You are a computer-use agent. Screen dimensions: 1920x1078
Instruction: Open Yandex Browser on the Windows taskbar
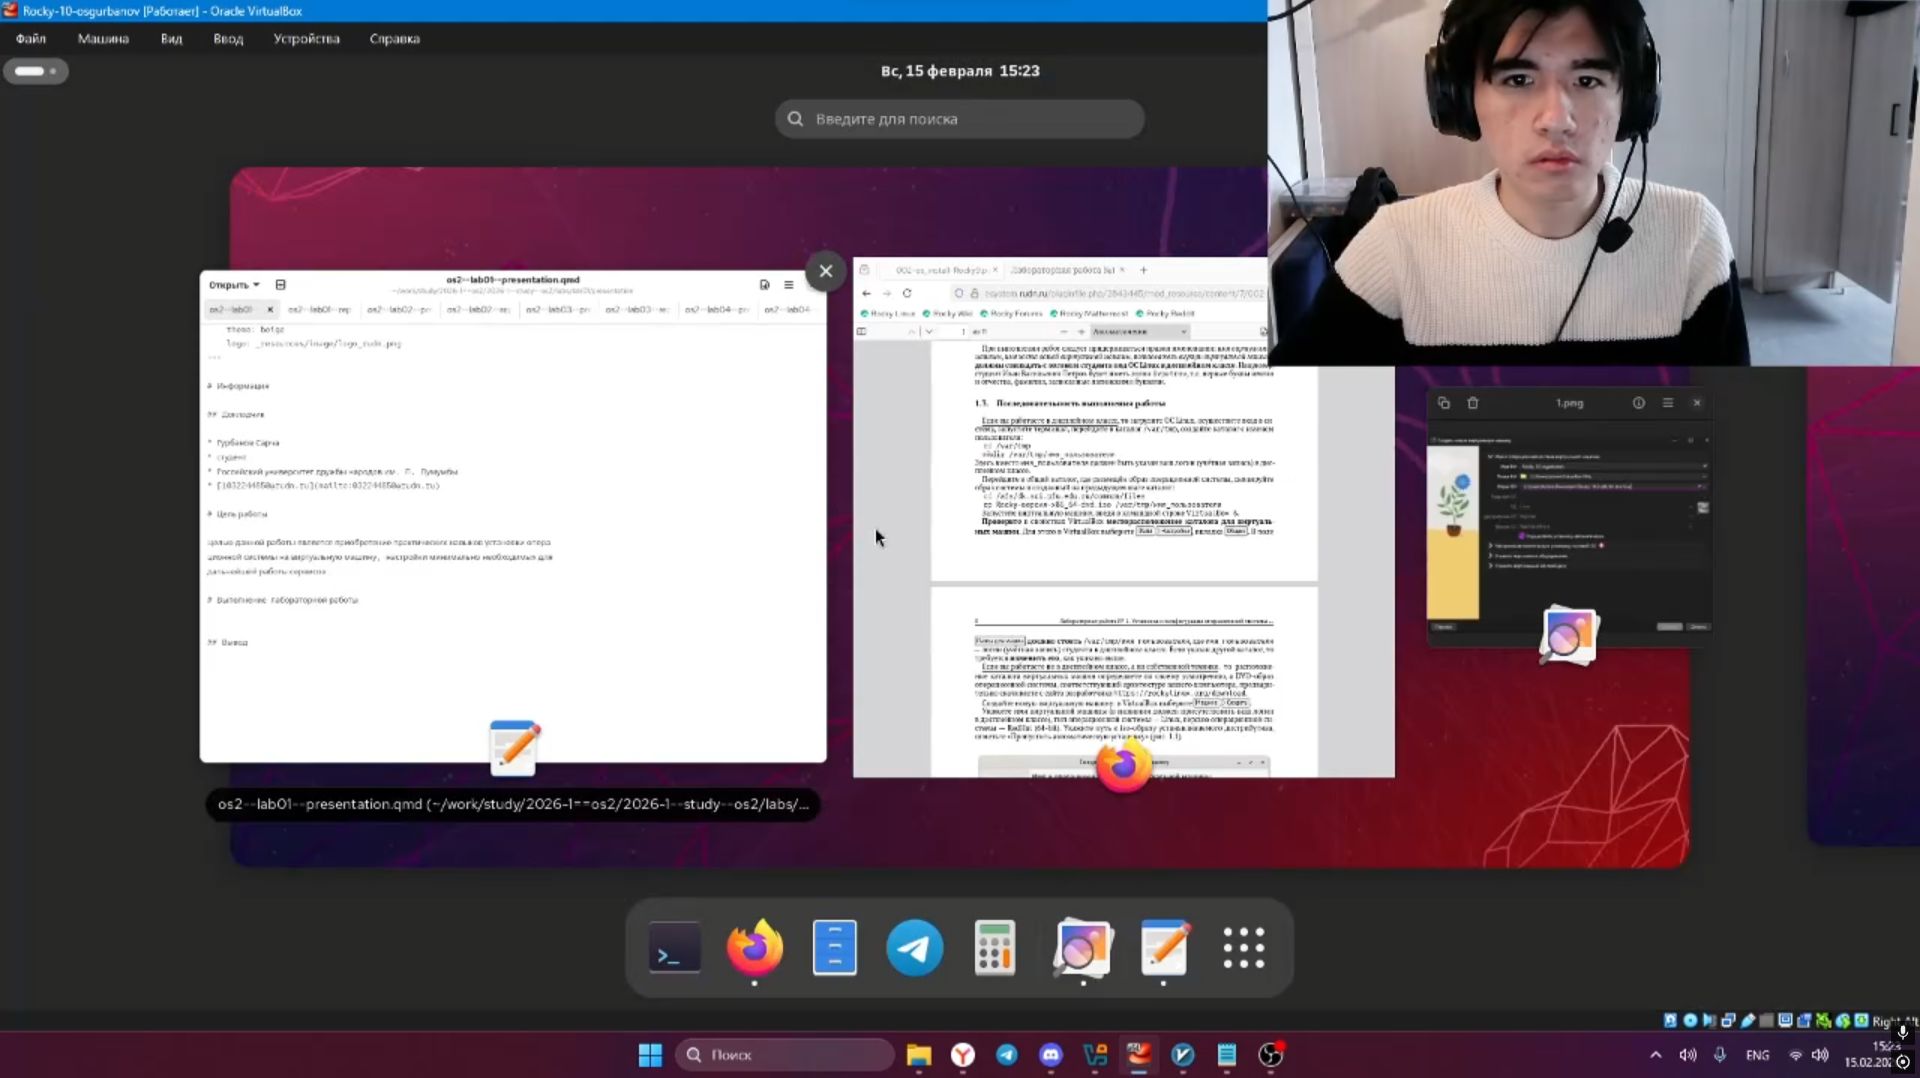(963, 1055)
